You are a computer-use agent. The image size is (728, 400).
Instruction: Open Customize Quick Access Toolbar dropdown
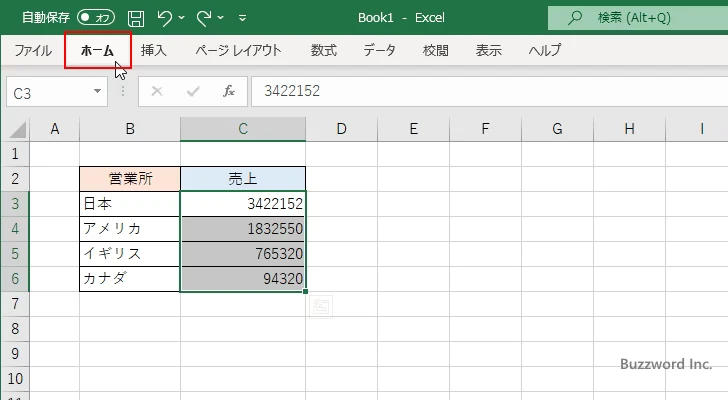coord(242,18)
